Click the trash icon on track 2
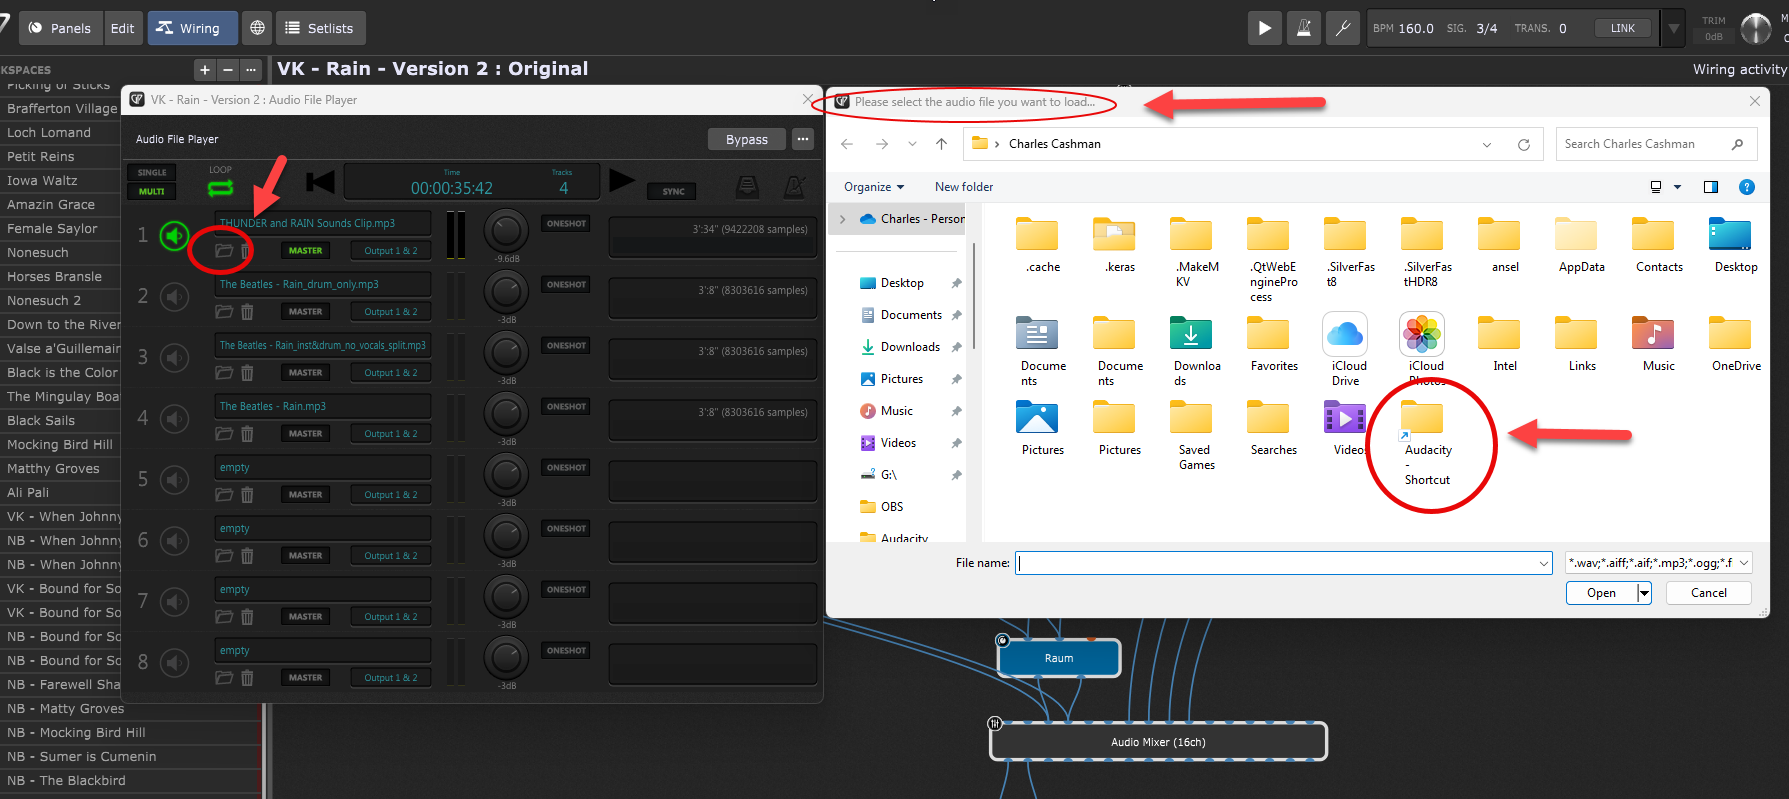The width and height of the screenshot is (1789, 799). (247, 312)
